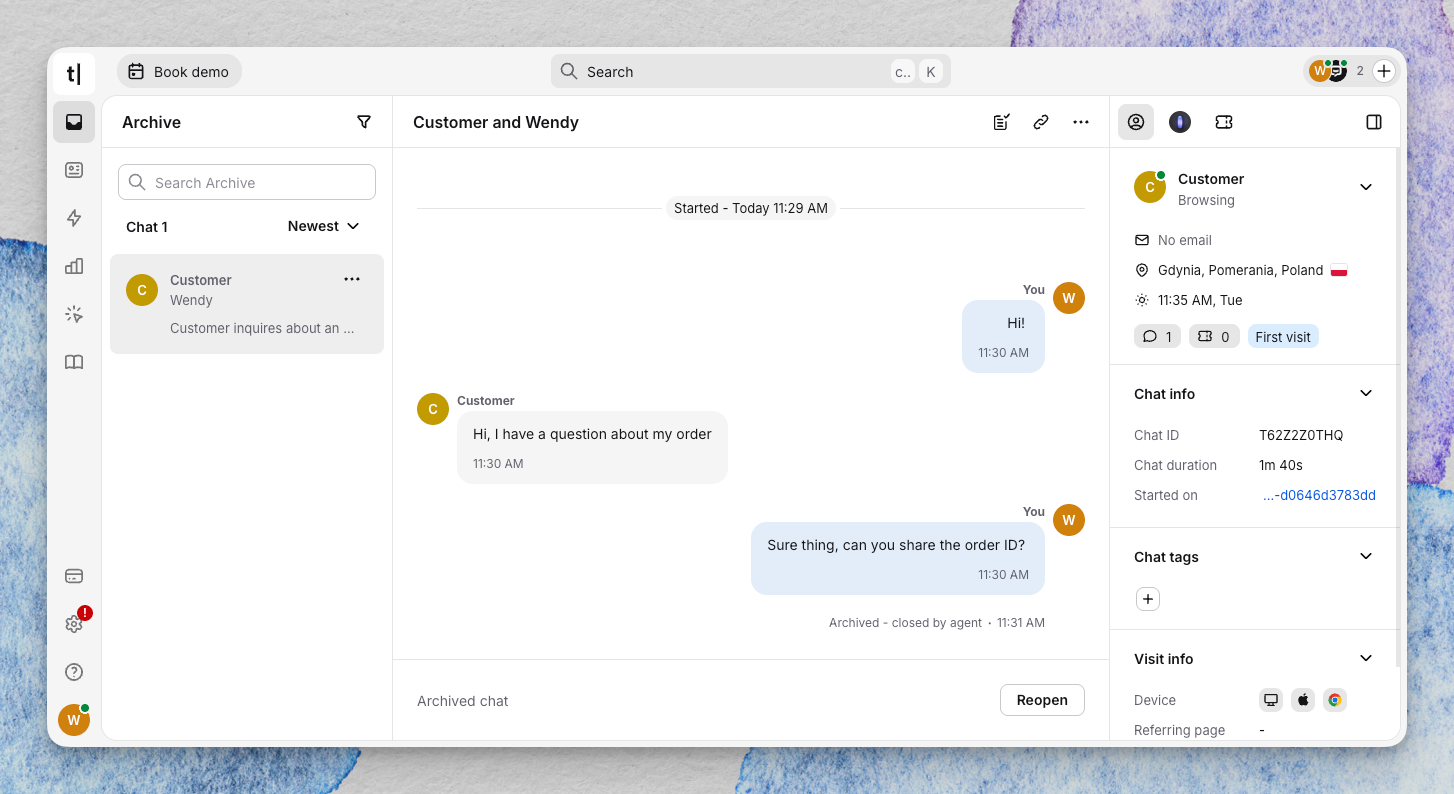Screen dimensions: 1454x794
Task: Open the Inbox chats icon in the sidebar
Action: 74,122
